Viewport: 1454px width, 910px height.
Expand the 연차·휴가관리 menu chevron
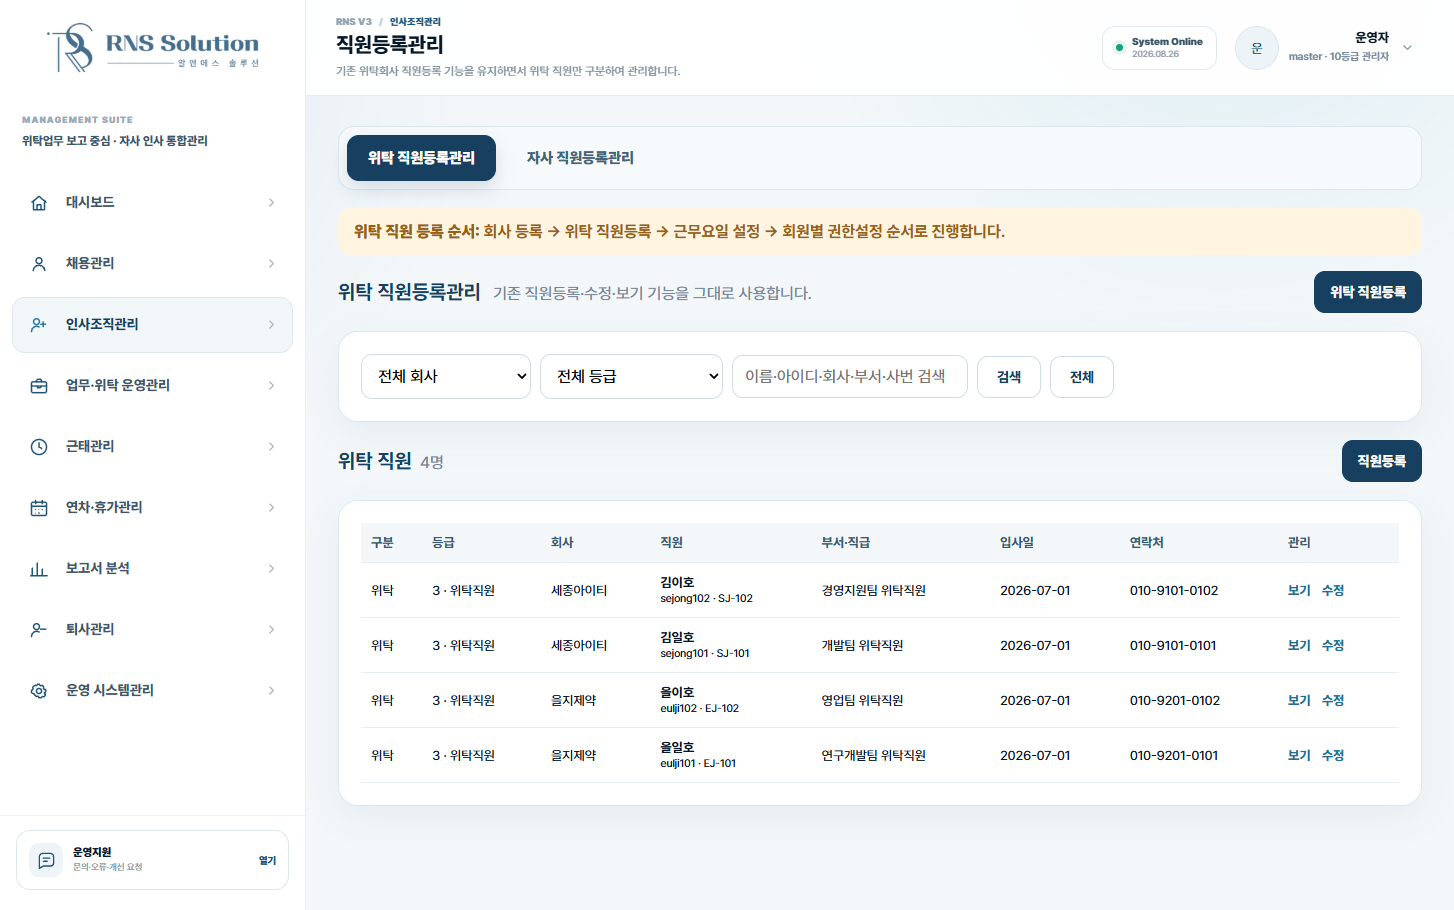click(271, 508)
